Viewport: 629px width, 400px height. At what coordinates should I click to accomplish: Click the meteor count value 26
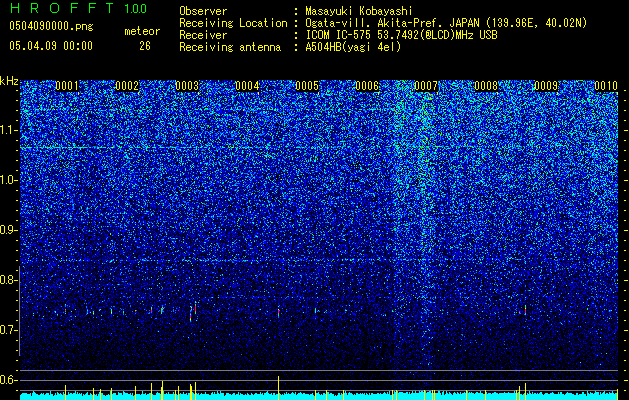point(145,46)
